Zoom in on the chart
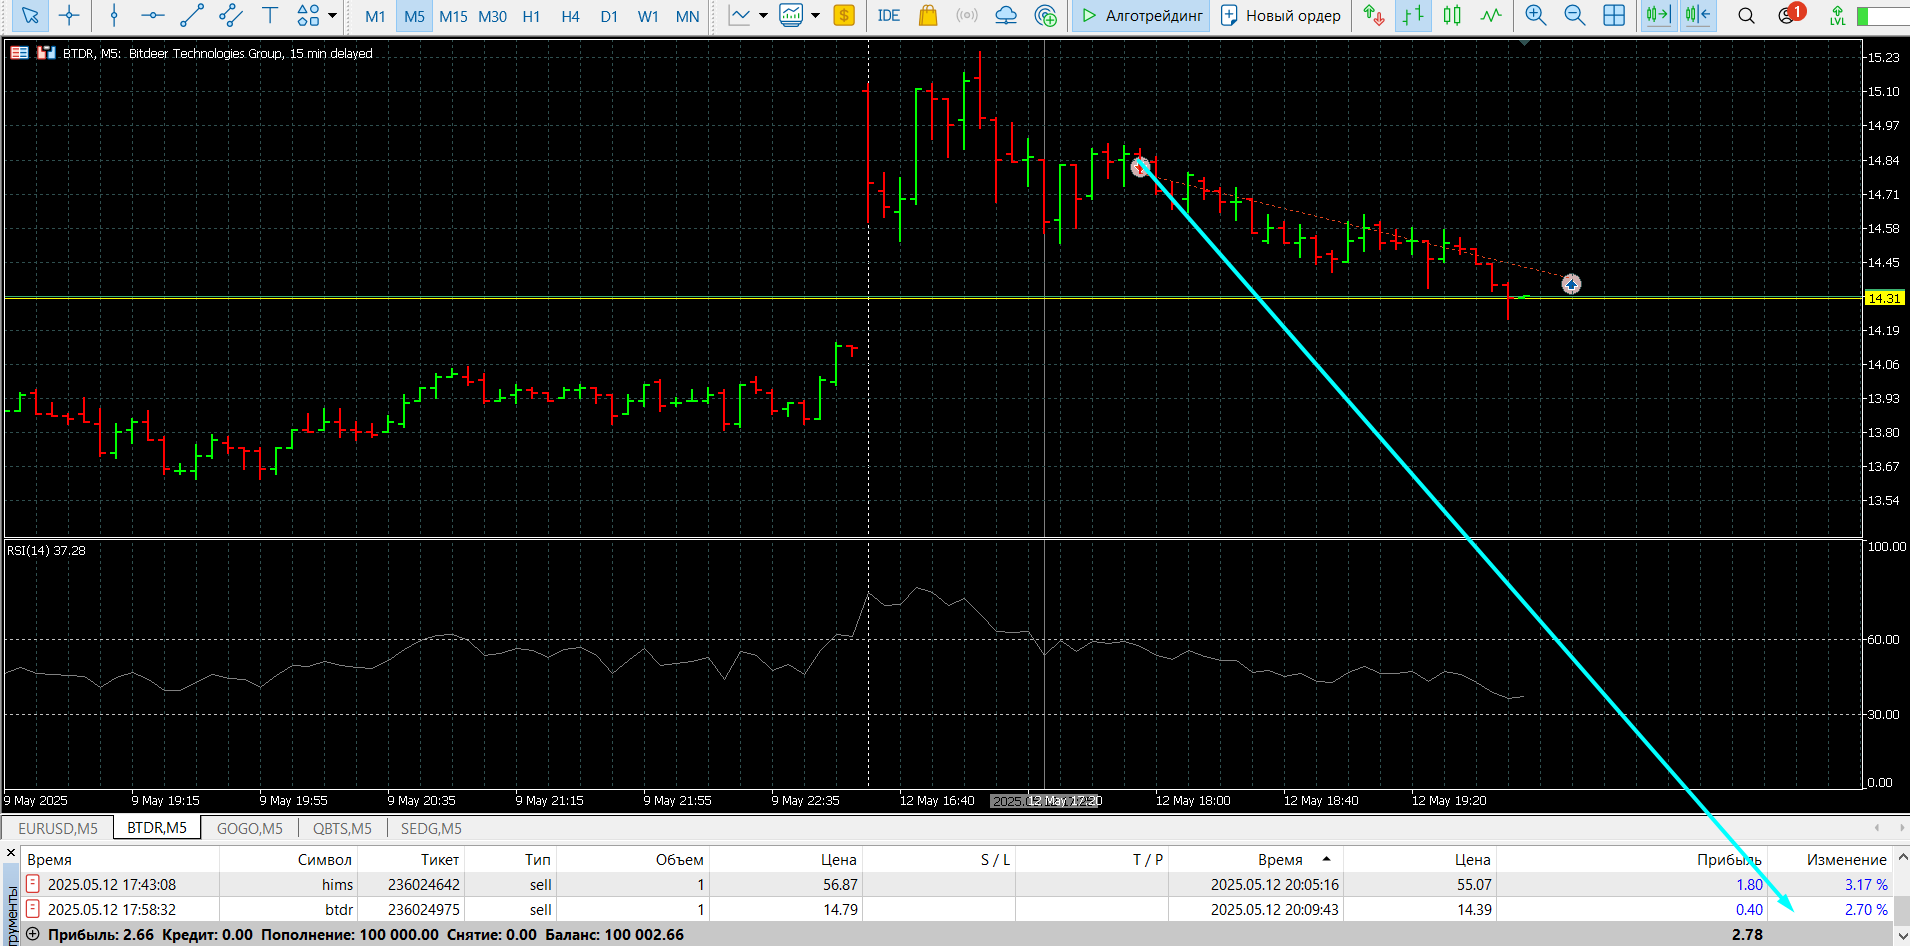 [x=1536, y=15]
